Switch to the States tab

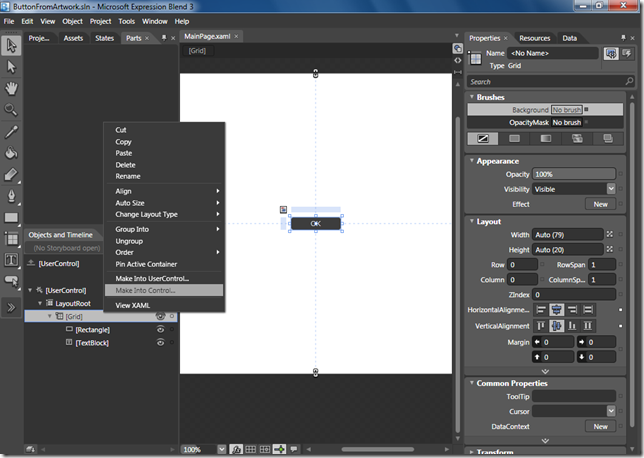[x=104, y=38]
